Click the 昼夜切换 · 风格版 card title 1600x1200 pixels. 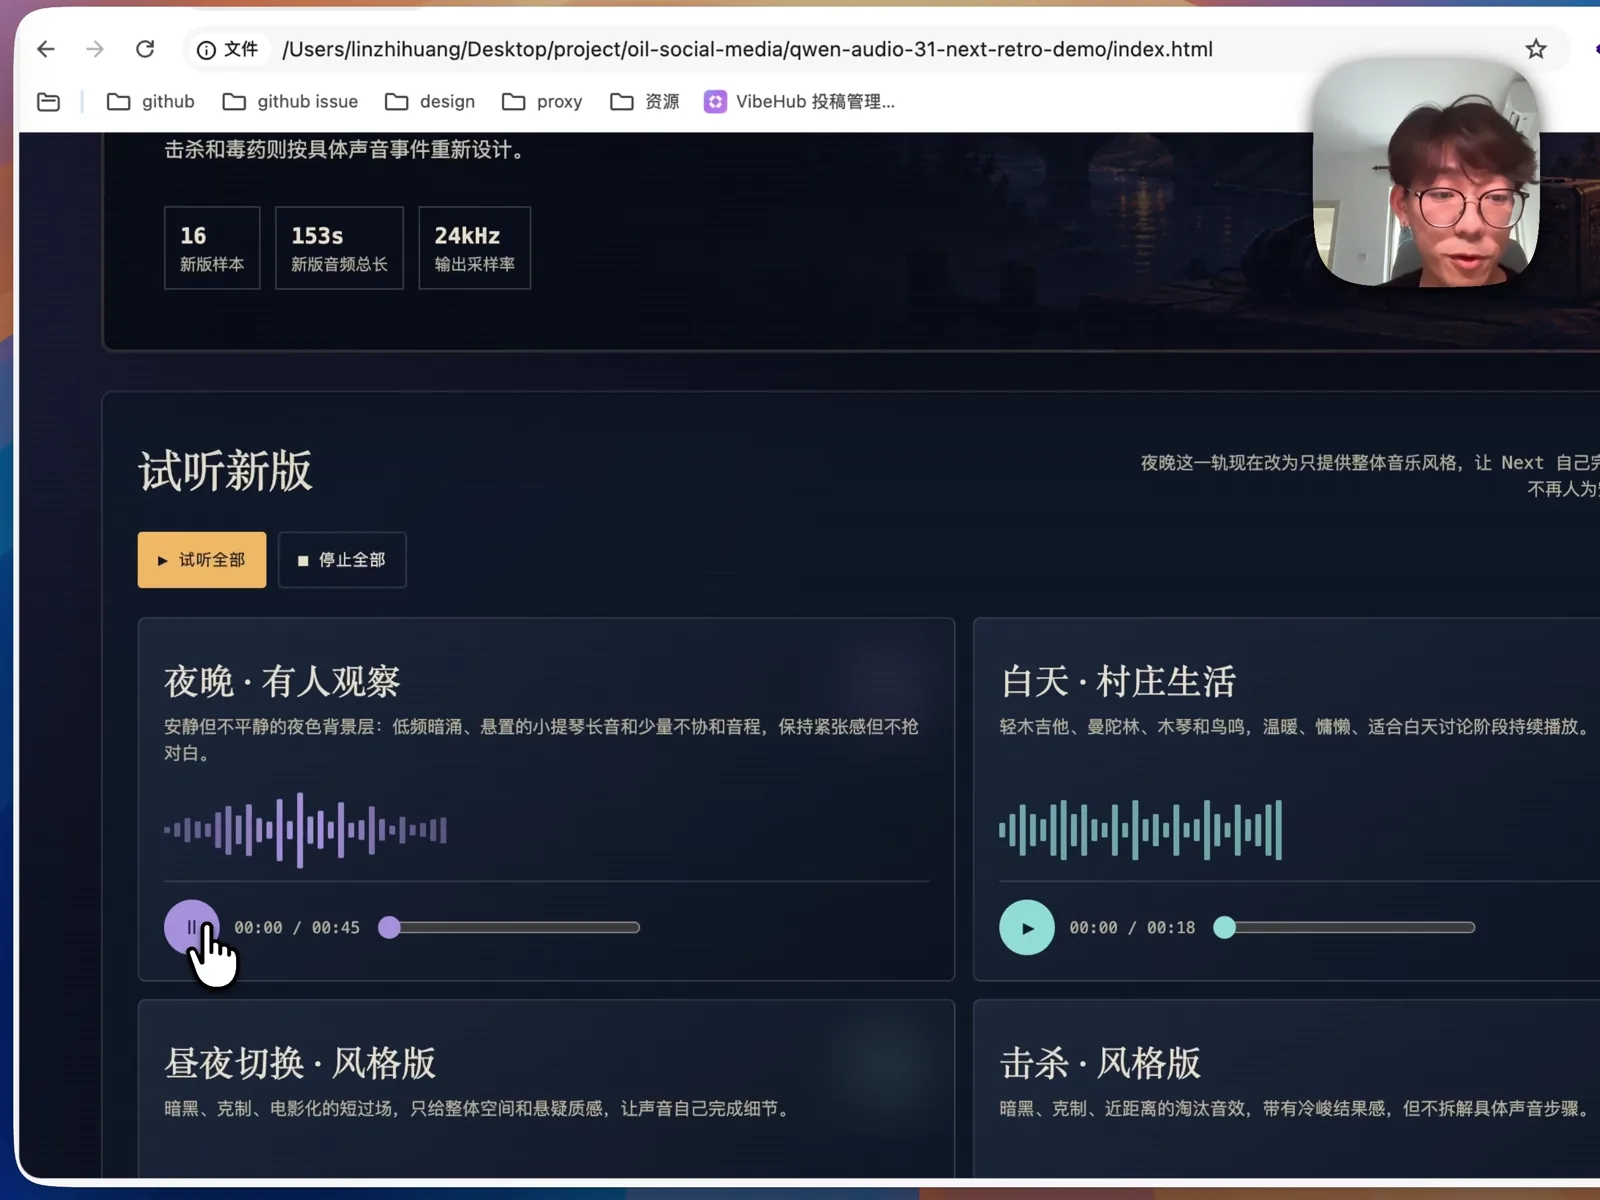(300, 1063)
